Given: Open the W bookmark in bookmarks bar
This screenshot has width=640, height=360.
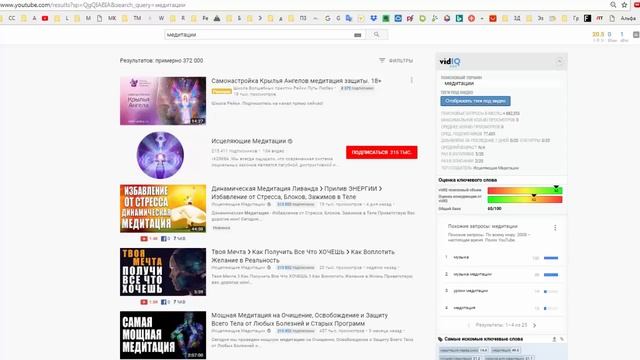Looking at the screenshot, I should coord(161,18).
